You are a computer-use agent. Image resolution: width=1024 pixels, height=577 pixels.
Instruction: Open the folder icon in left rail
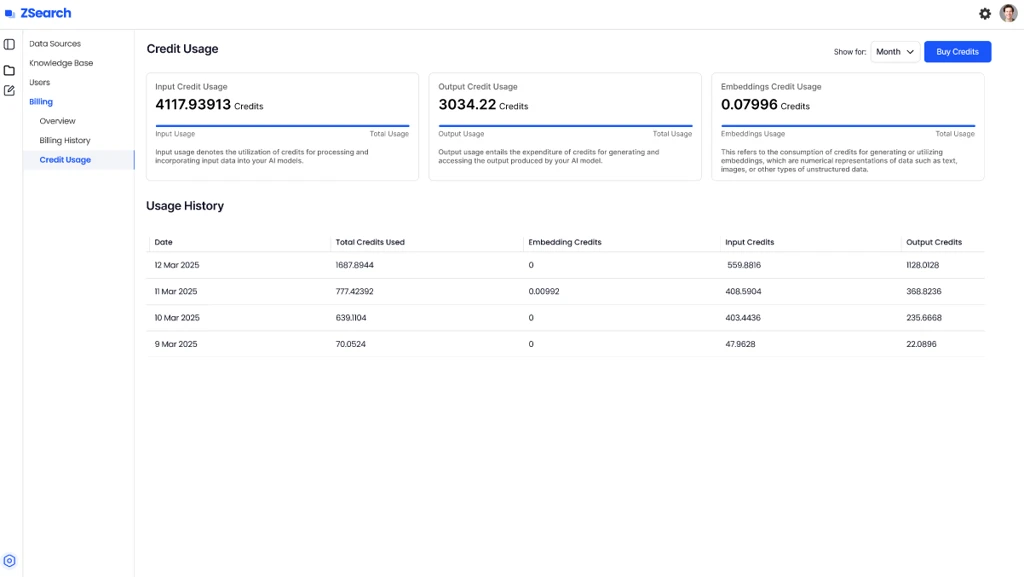tap(9, 70)
